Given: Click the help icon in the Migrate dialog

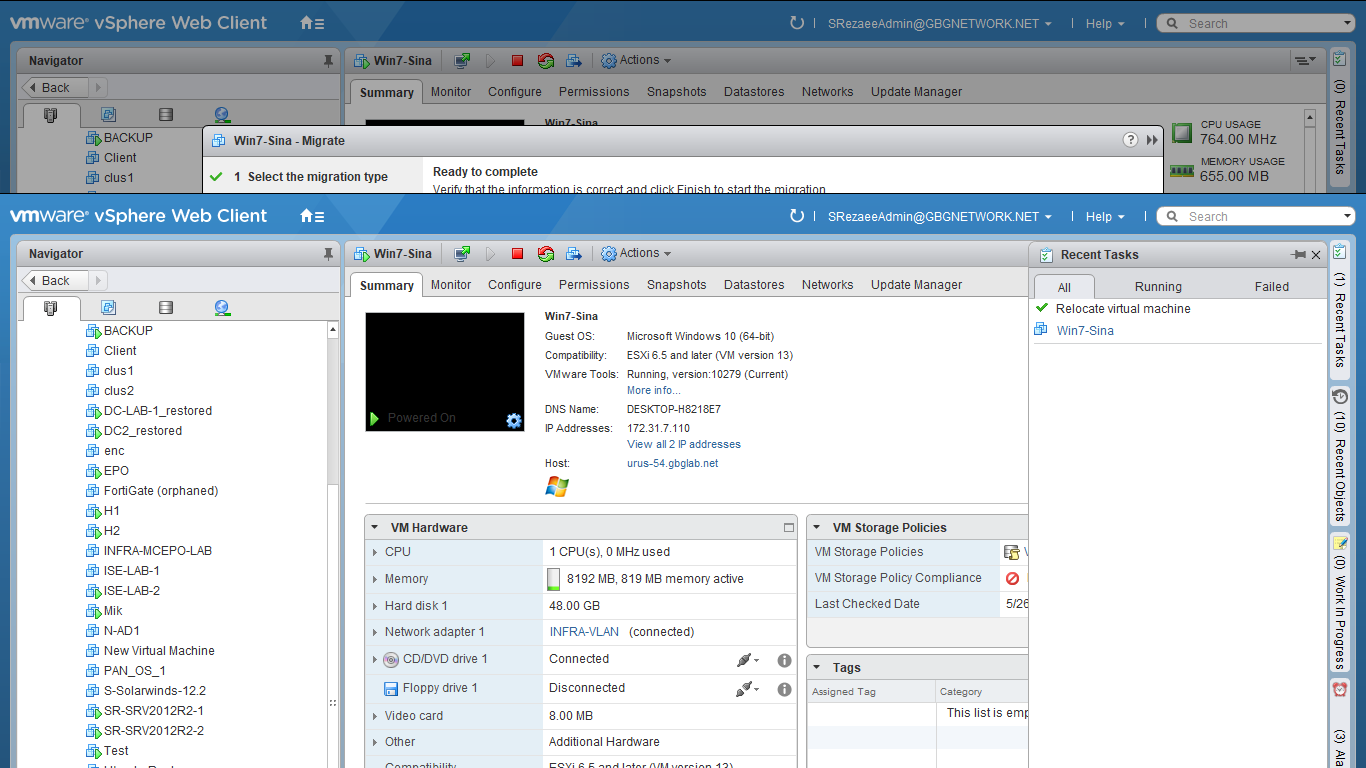Looking at the screenshot, I should click(x=1130, y=140).
